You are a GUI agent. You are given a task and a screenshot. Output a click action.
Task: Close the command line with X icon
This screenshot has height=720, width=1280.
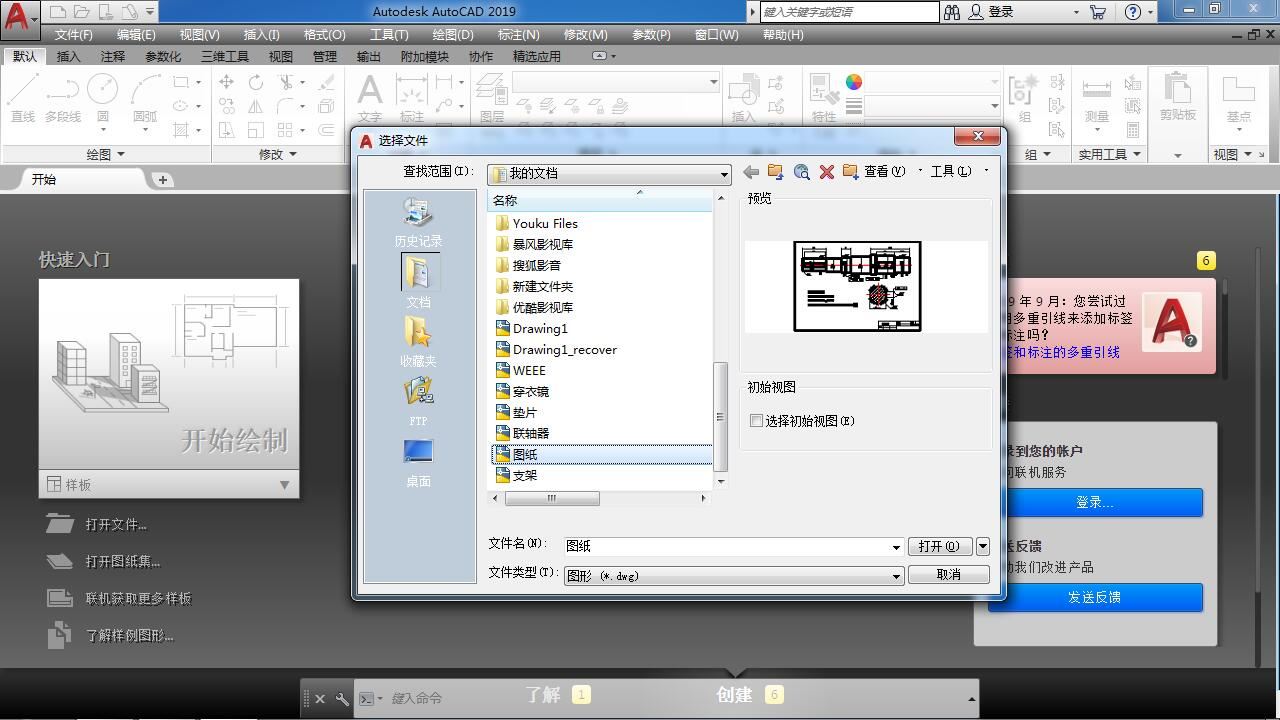coord(320,699)
